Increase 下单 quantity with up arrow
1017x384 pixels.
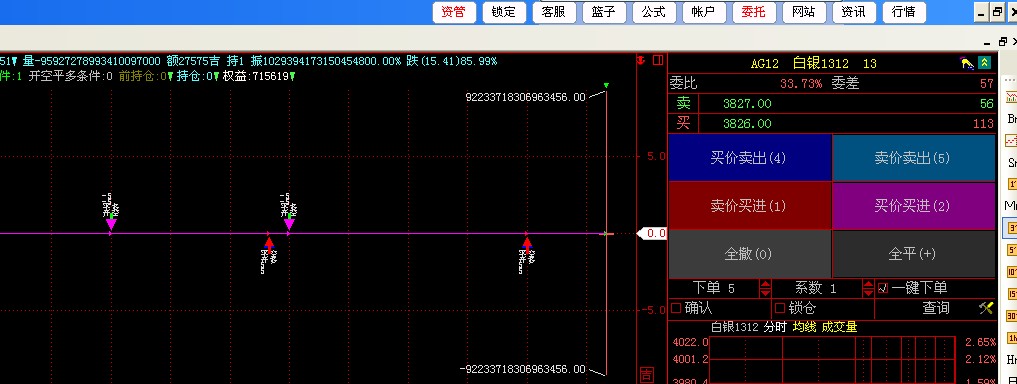click(x=765, y=283)
